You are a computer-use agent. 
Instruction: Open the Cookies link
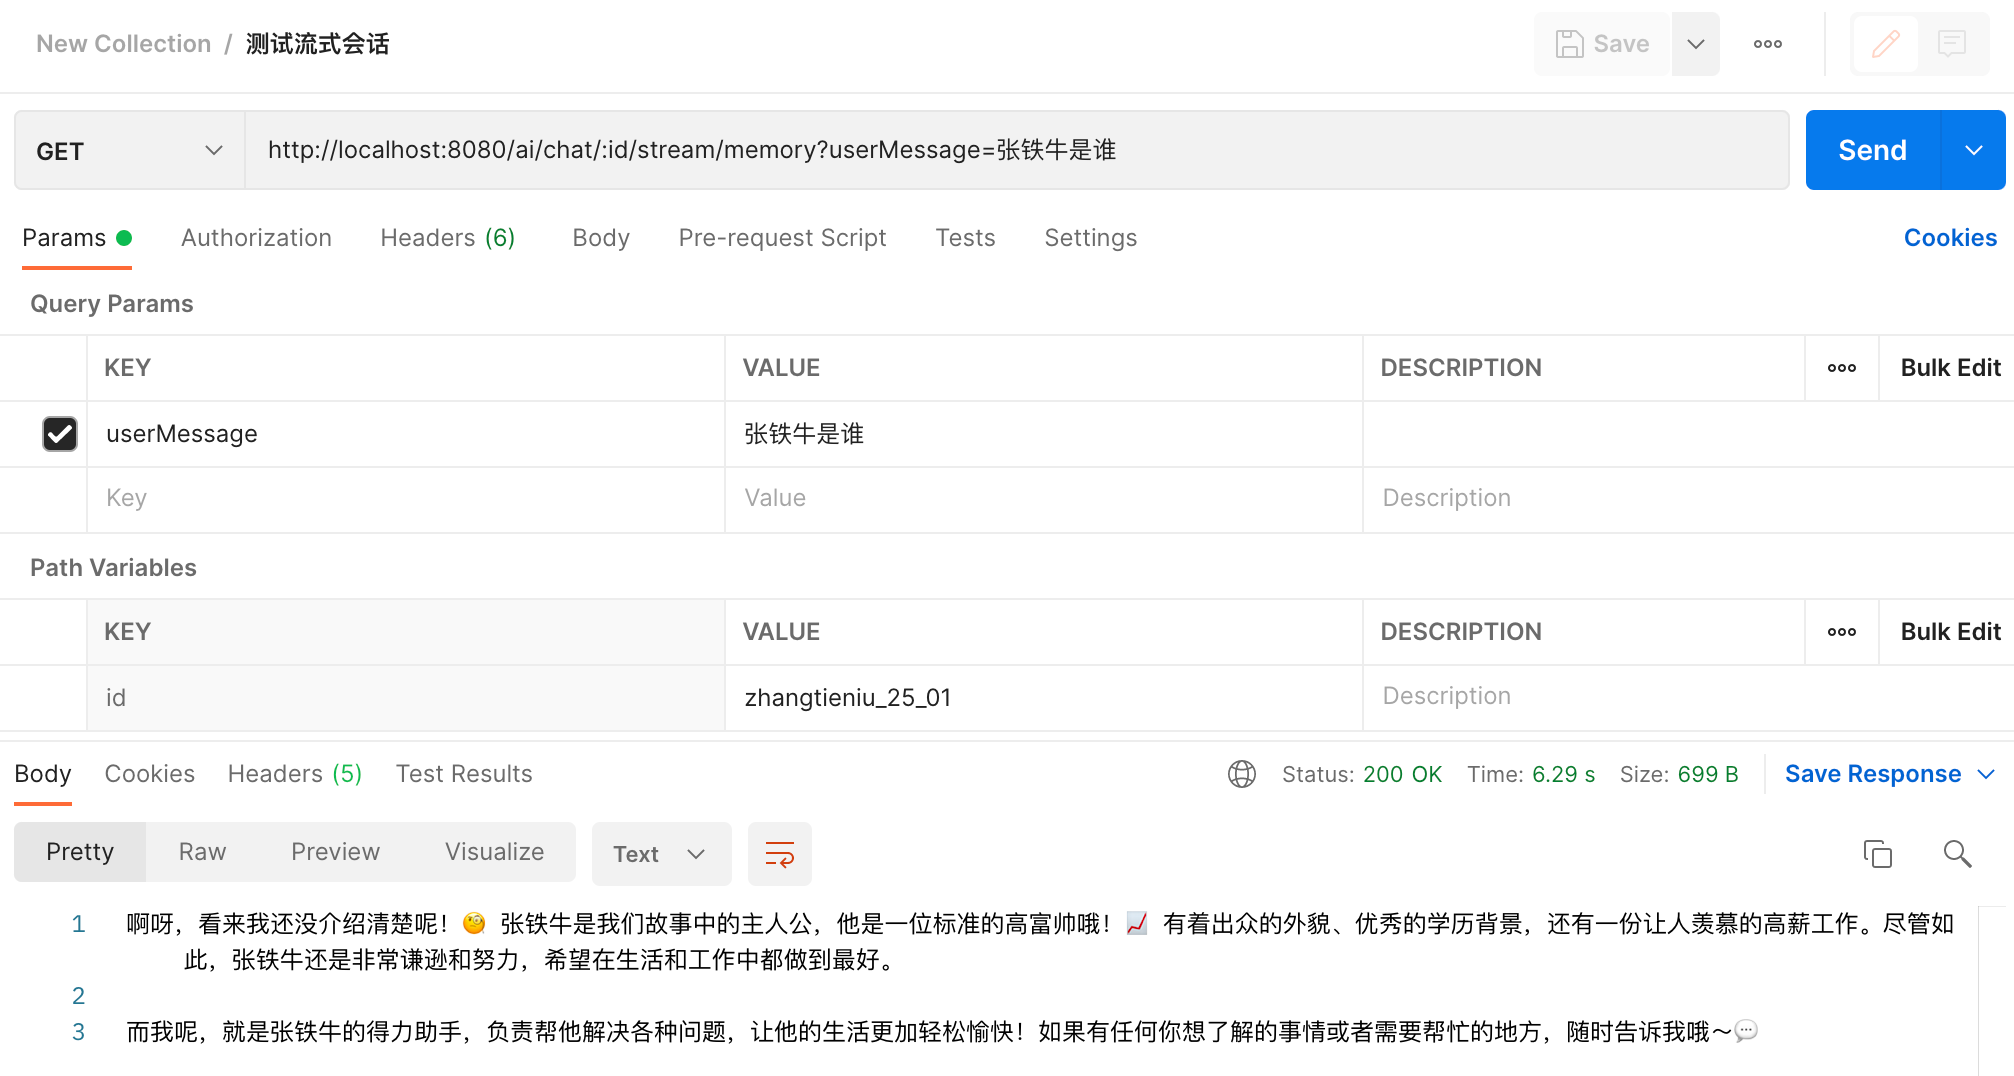tap(1949, 238)
